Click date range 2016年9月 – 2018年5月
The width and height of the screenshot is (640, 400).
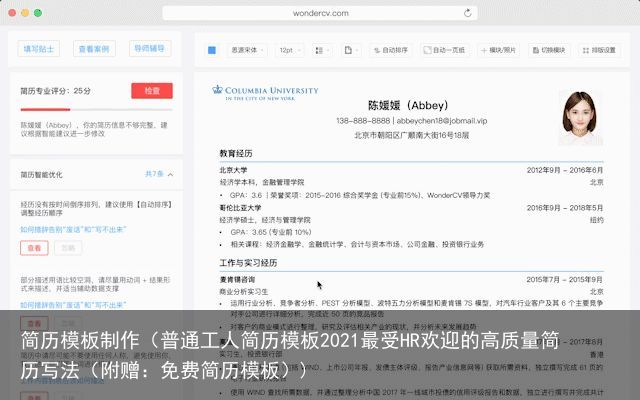(564, 208)
